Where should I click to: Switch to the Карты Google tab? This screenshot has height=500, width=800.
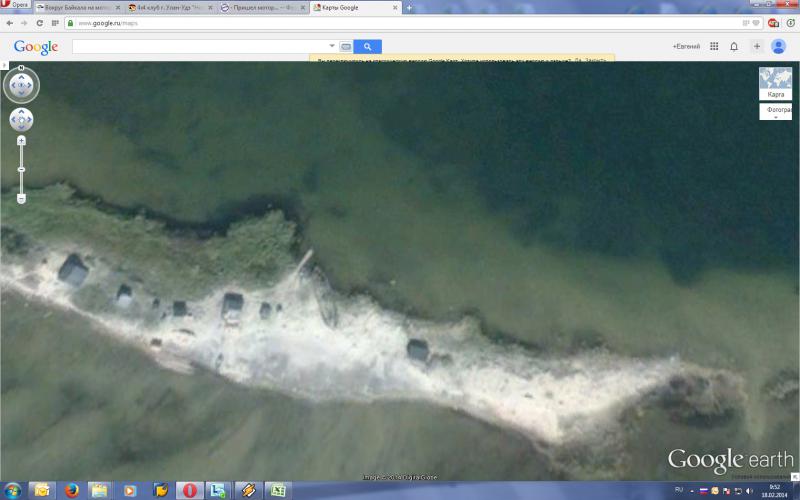(350, 7)
